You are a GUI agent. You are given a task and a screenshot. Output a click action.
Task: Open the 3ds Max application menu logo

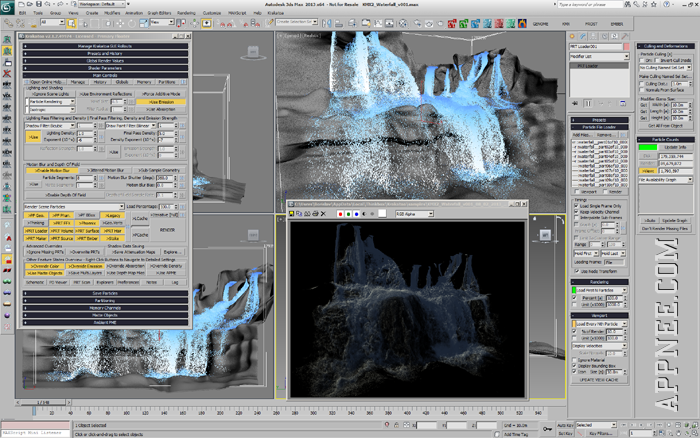tap(8, 6)
